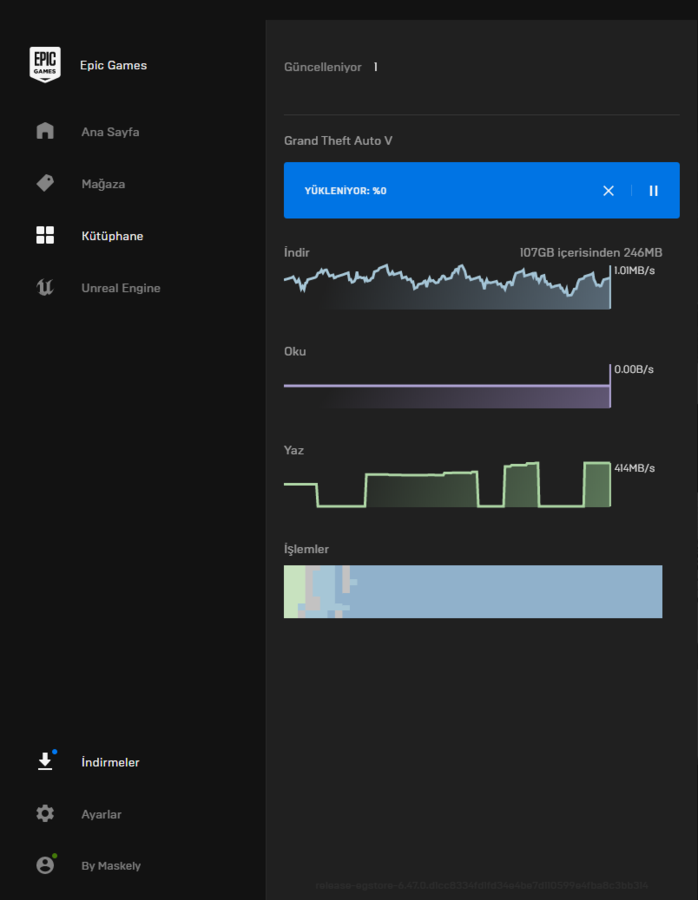Select Unreal Engine menu label

121,288
